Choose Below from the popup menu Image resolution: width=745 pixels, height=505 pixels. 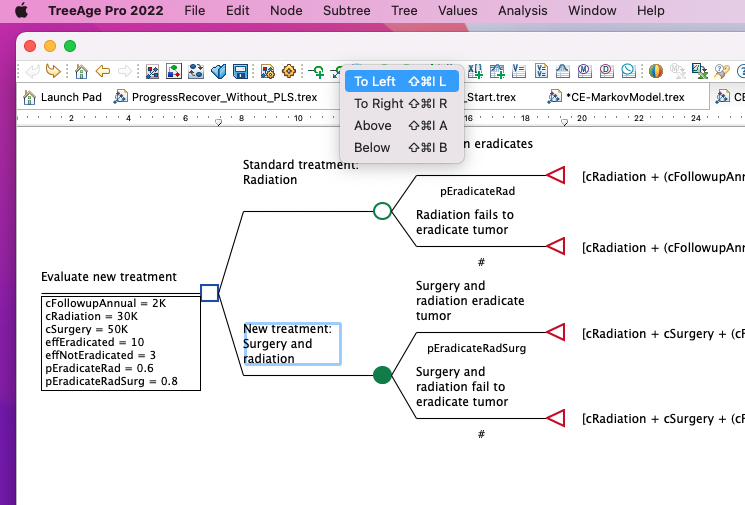point(401,147)
